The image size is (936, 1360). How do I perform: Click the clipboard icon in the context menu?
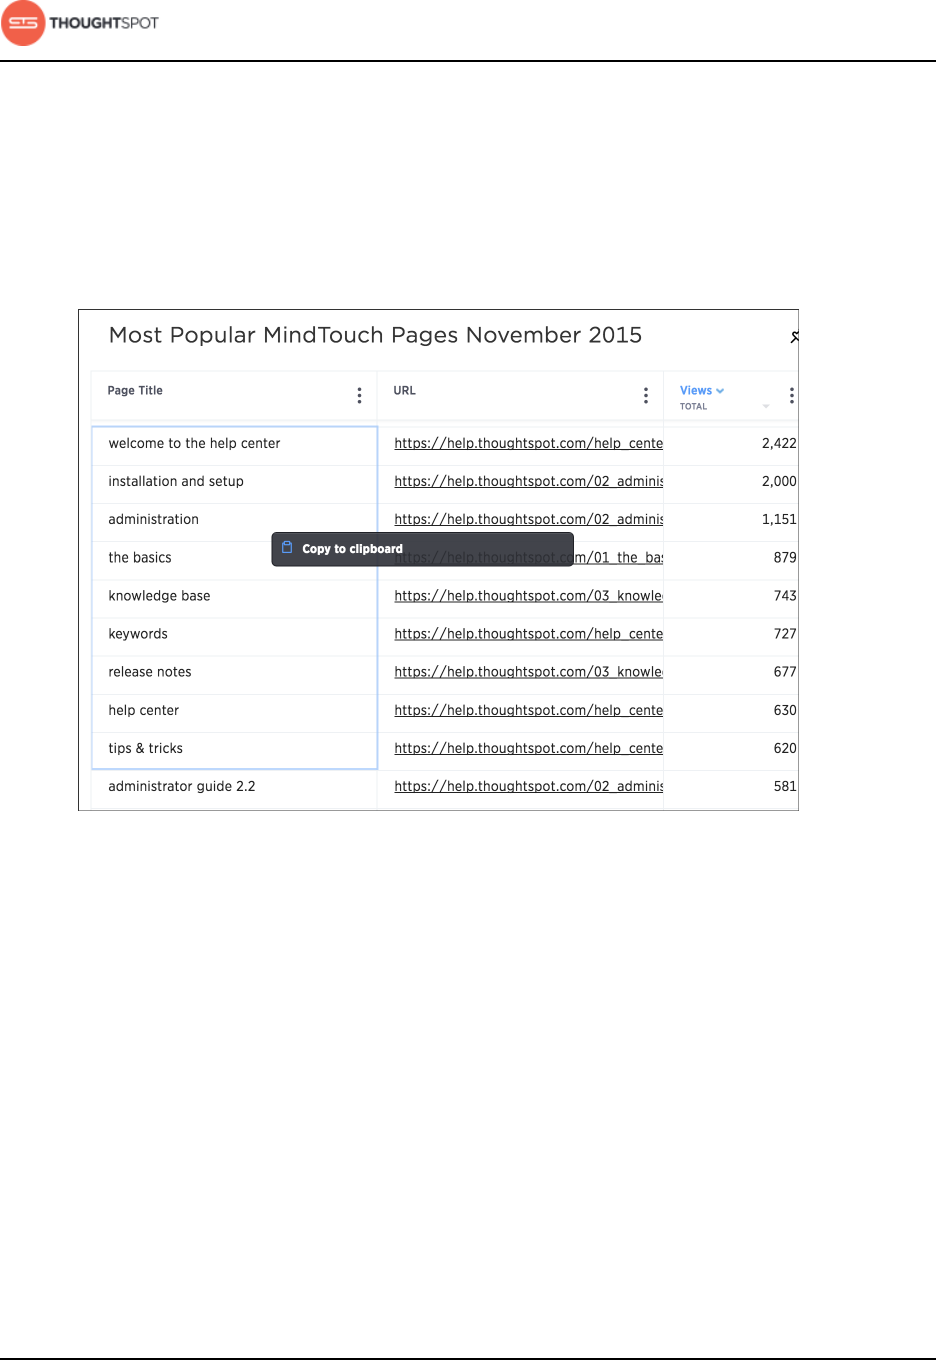(x=287, y=548)
